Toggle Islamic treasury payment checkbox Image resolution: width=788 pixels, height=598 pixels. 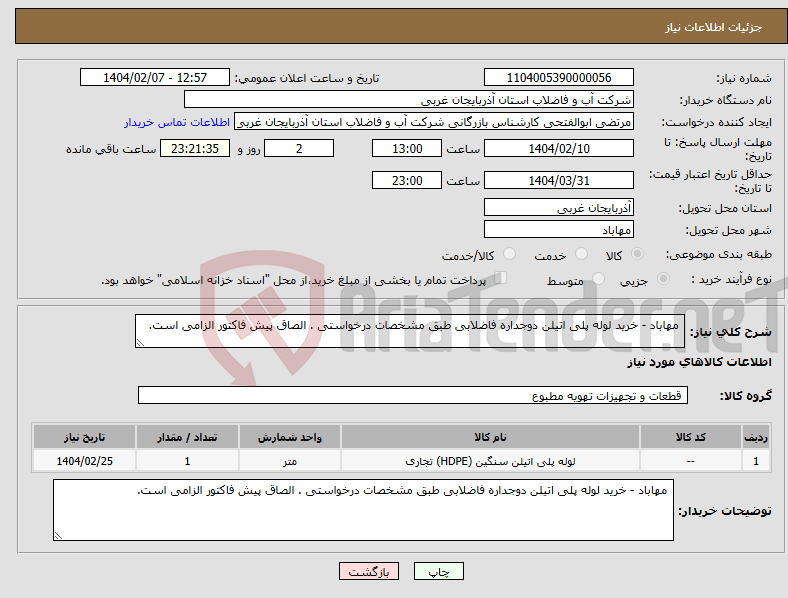click(501, 278)
